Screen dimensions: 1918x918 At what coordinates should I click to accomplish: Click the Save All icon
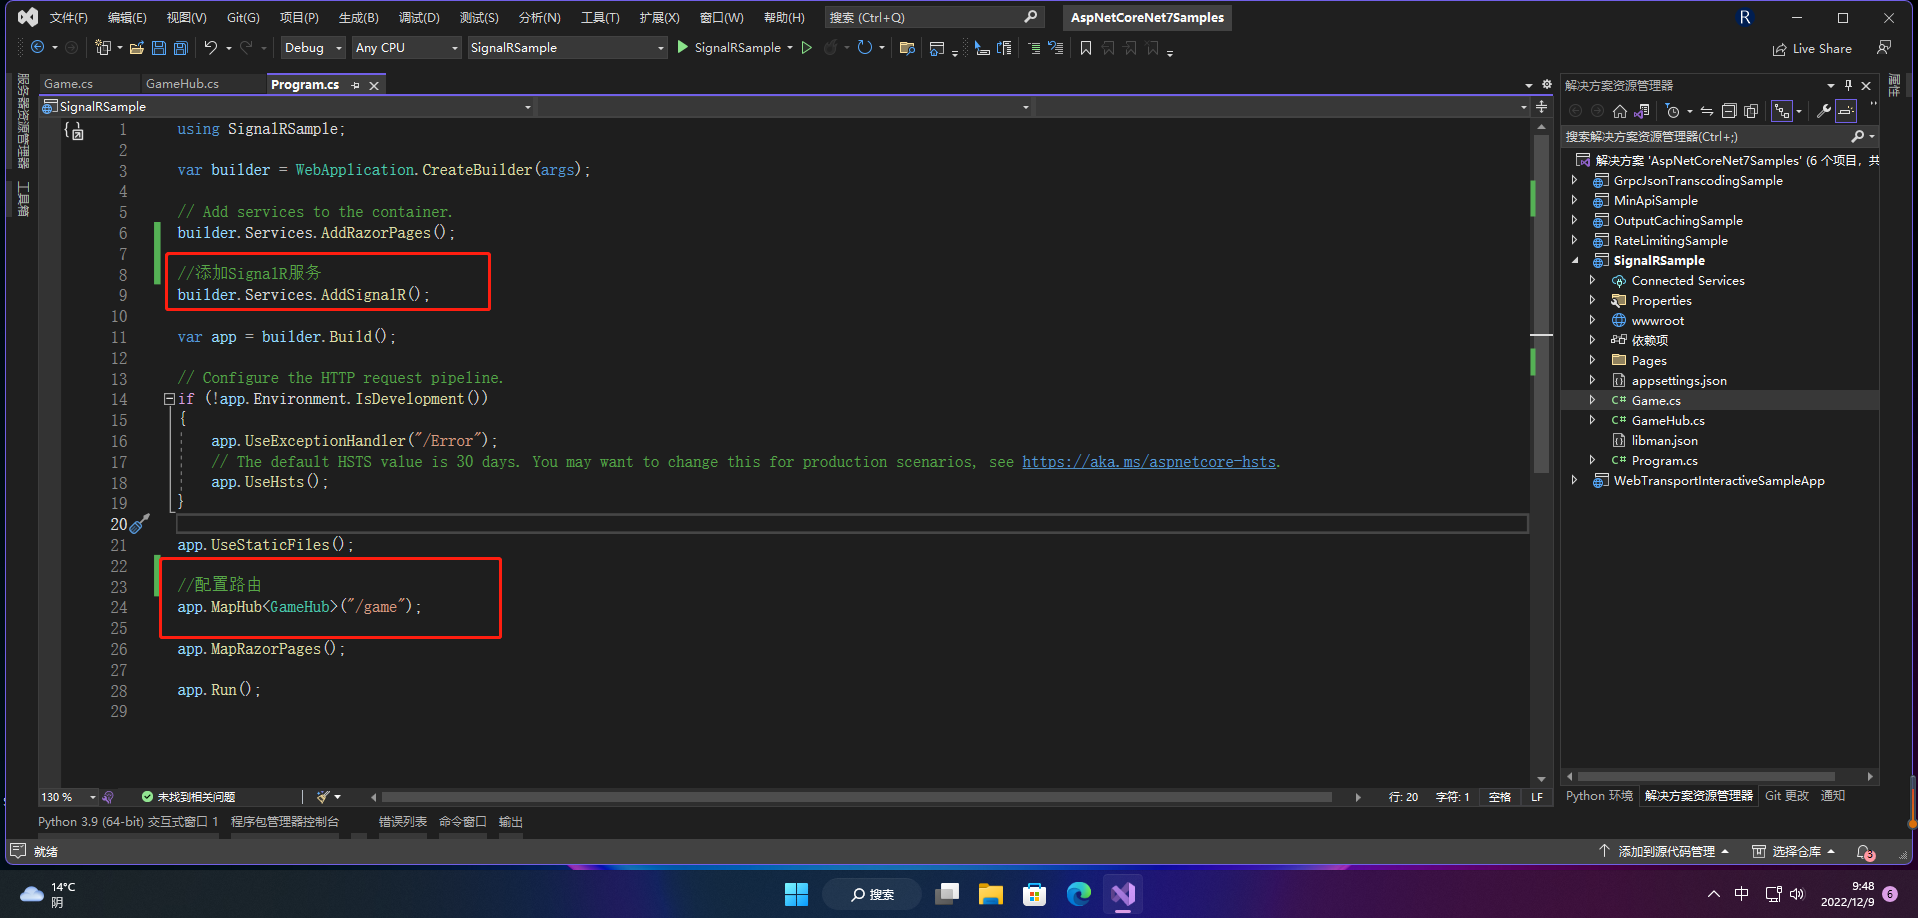[181, 47]
